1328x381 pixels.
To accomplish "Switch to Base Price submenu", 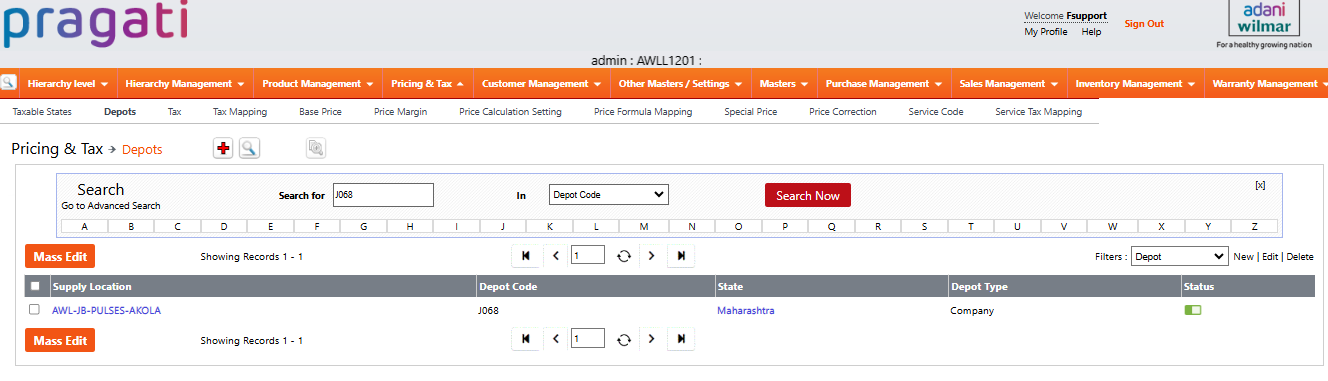I will coord(320,112).
